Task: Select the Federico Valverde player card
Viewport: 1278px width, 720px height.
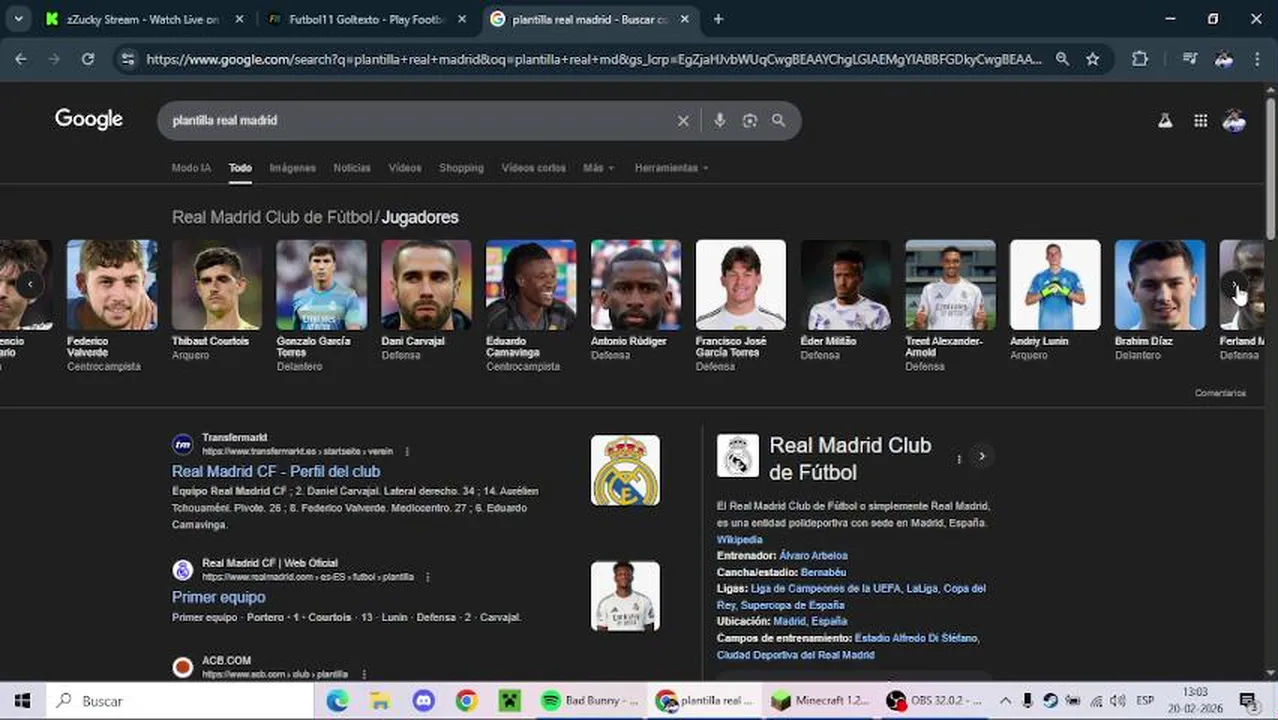Action: pyautogui.click(x=112, y=305)
